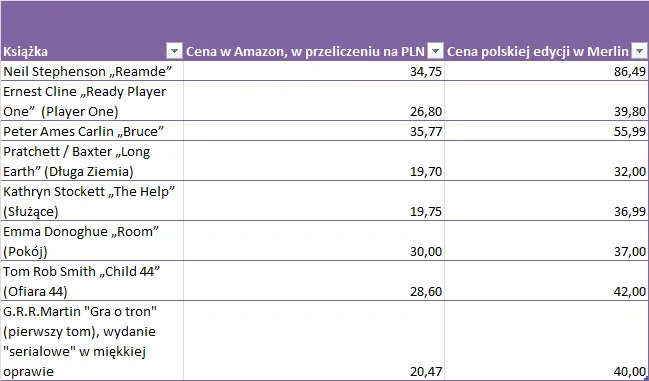Viewport: 649px width, 381px height.
Task: Select the G.R.R.Martin Gra o tron cell
Action: (x=92, y=340)
